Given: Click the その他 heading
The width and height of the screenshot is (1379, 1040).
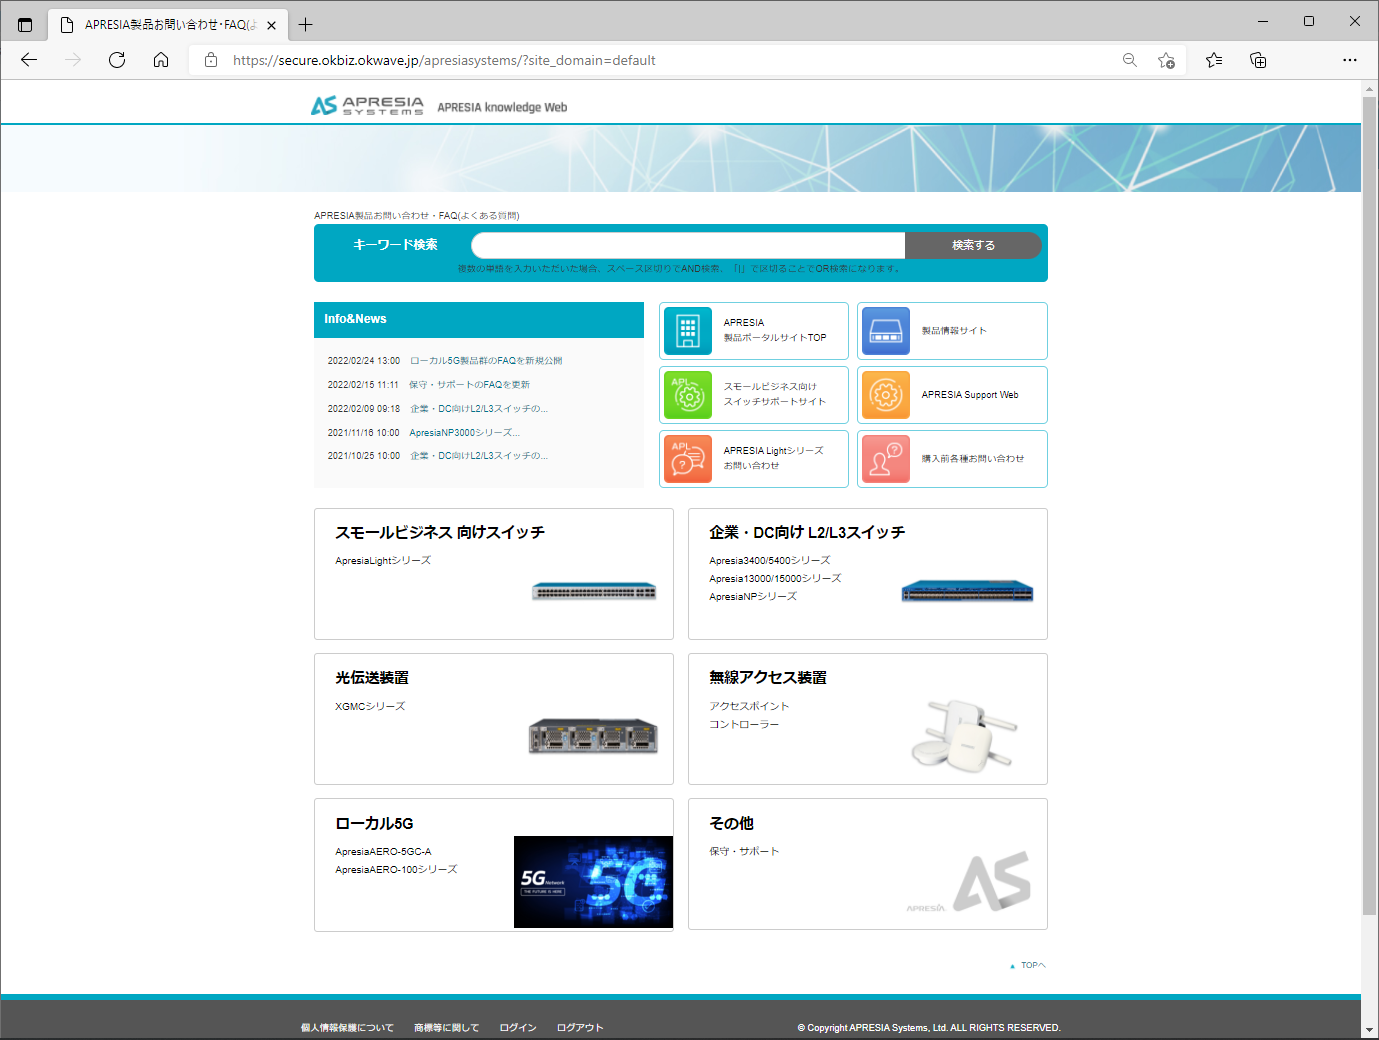Looking at the screenshot, I should tap(731, 824).
